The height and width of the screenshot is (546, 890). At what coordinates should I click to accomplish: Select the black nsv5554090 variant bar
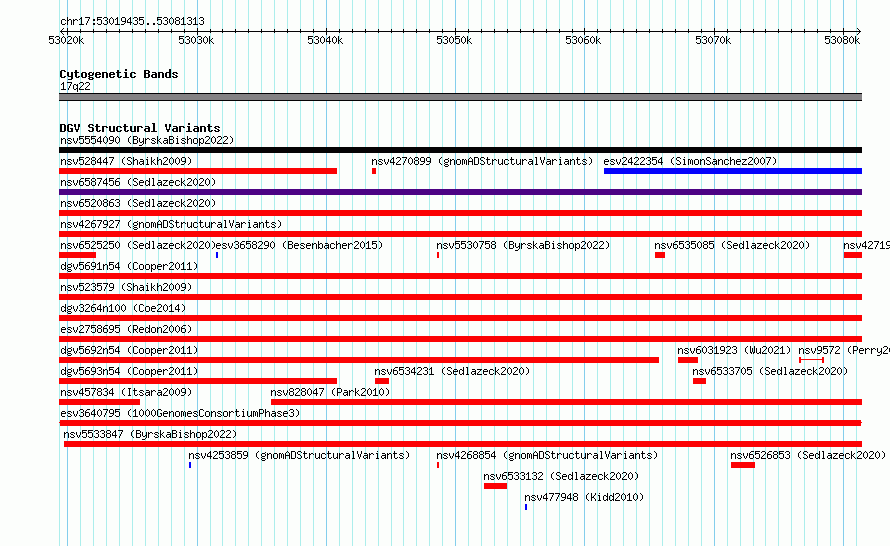[x=460, y=150]
